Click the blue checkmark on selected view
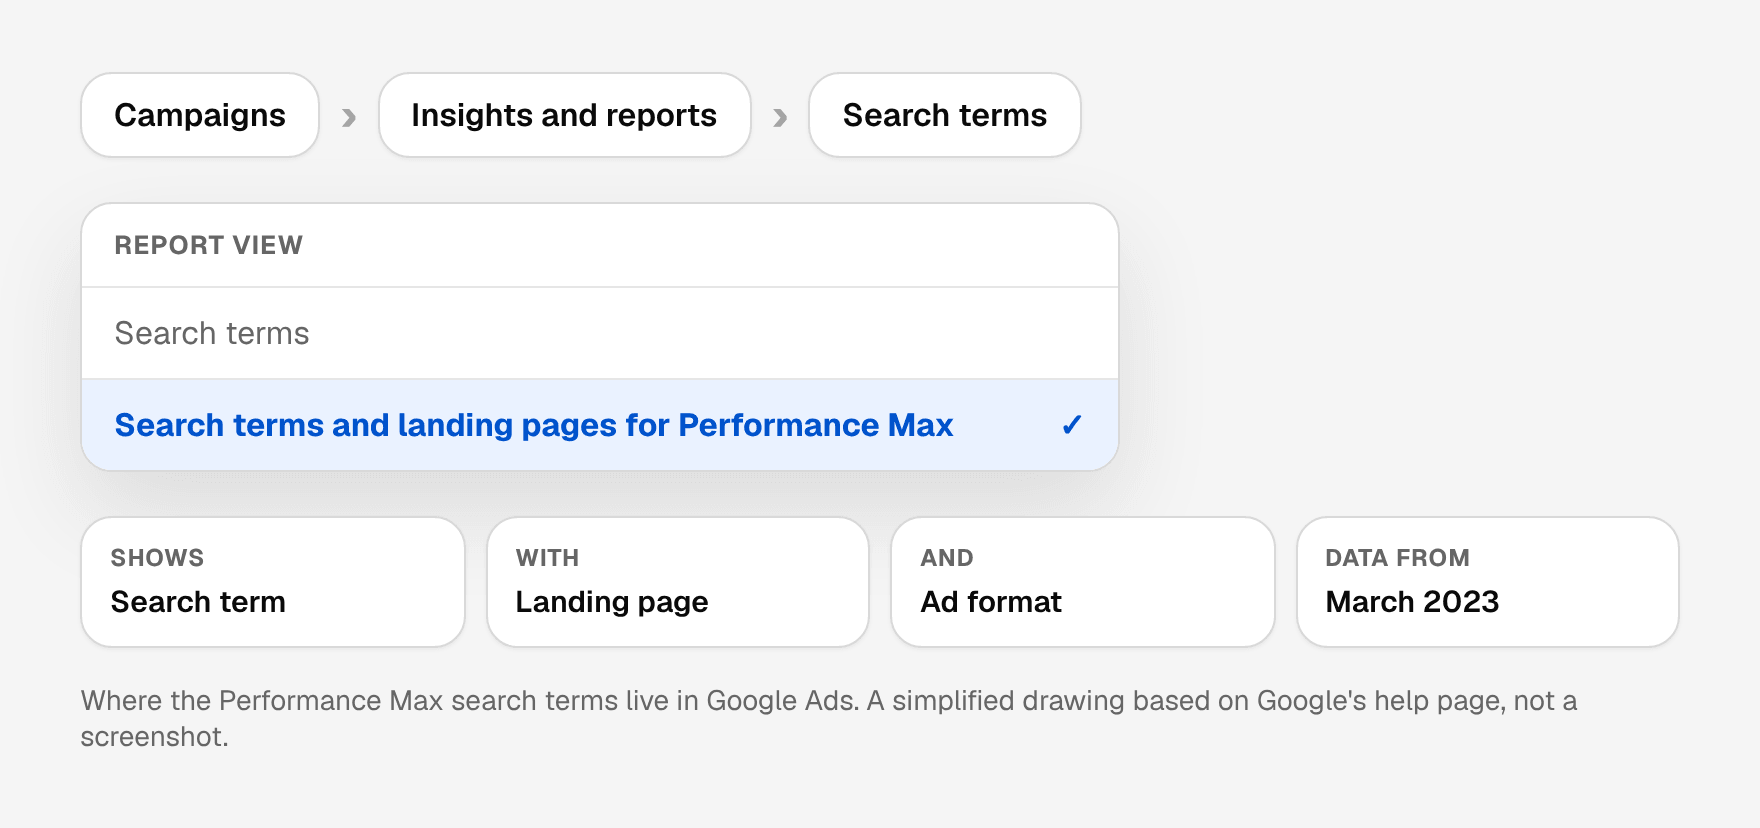This screenshot has width=1760, height=828. (x=1072, y=425)
